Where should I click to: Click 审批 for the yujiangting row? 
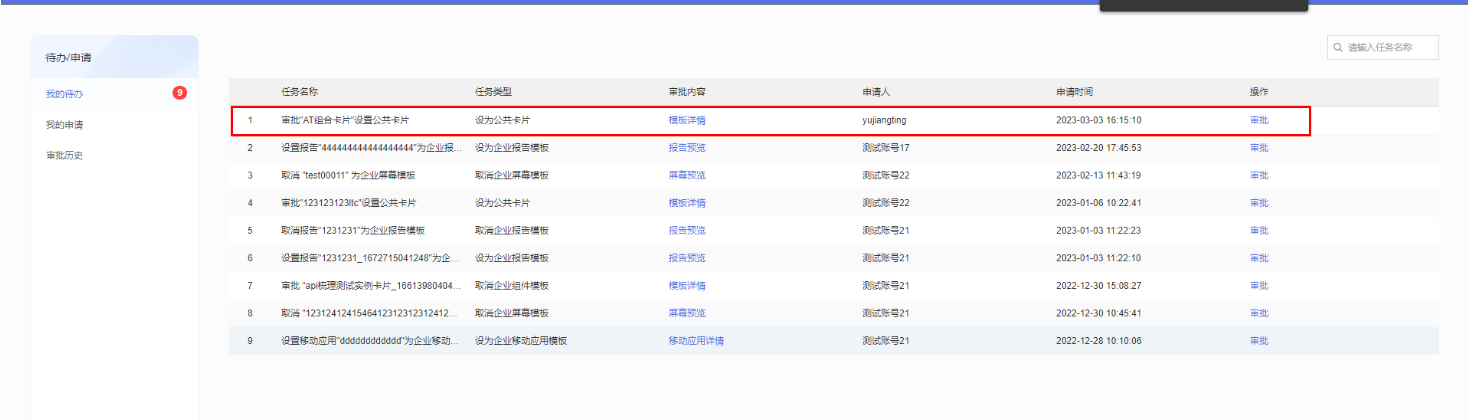tap(1259, 120)
